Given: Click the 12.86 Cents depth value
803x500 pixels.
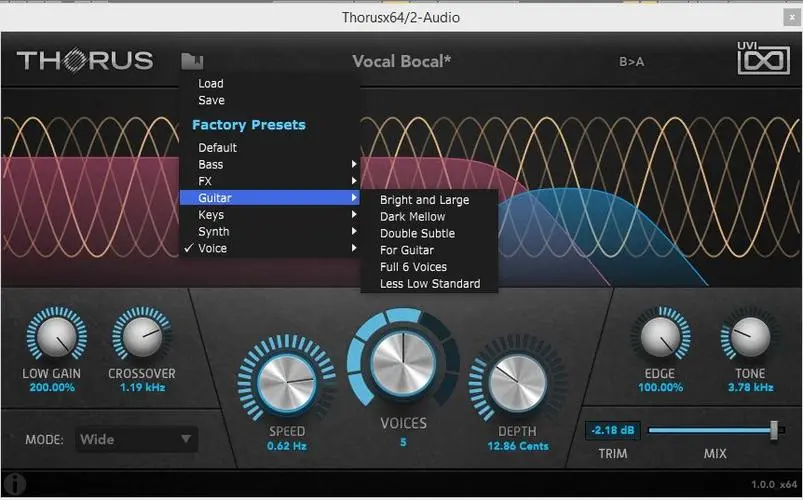Looking at the screenshot, I should point(518,446).
